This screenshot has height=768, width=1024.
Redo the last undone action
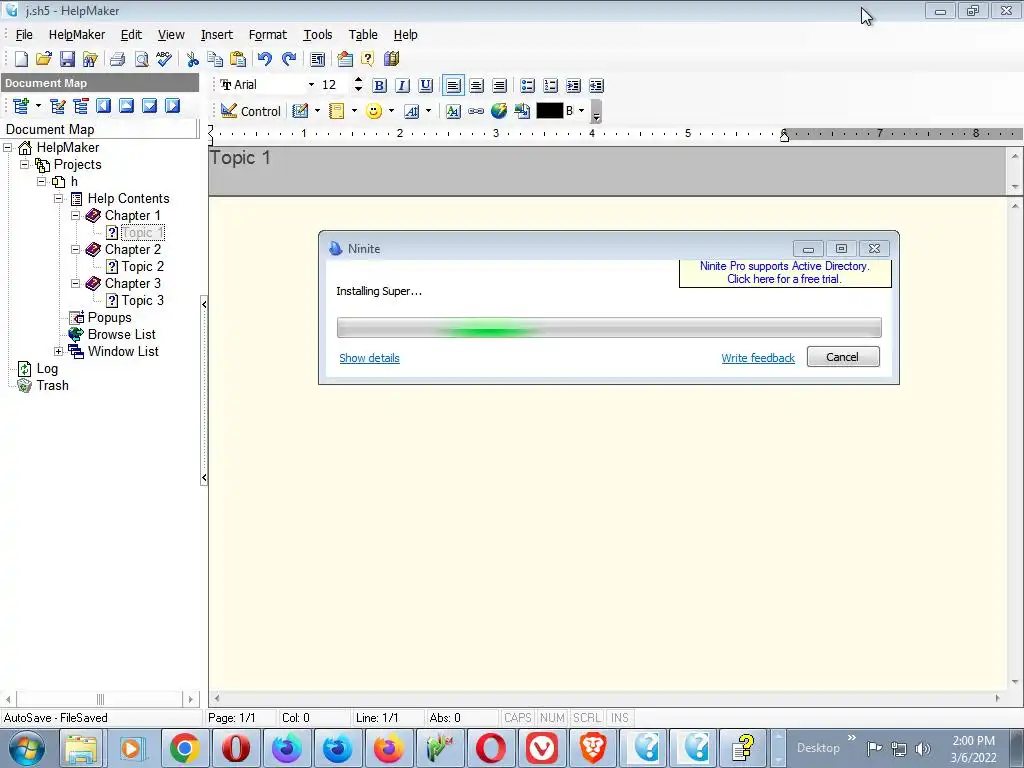point(289,59)
